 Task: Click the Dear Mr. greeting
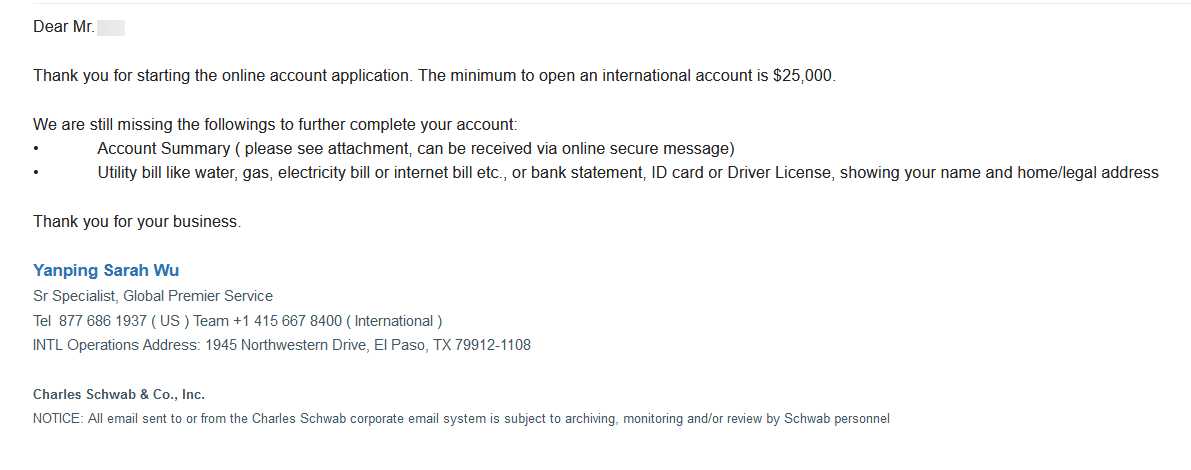point(64,27)
